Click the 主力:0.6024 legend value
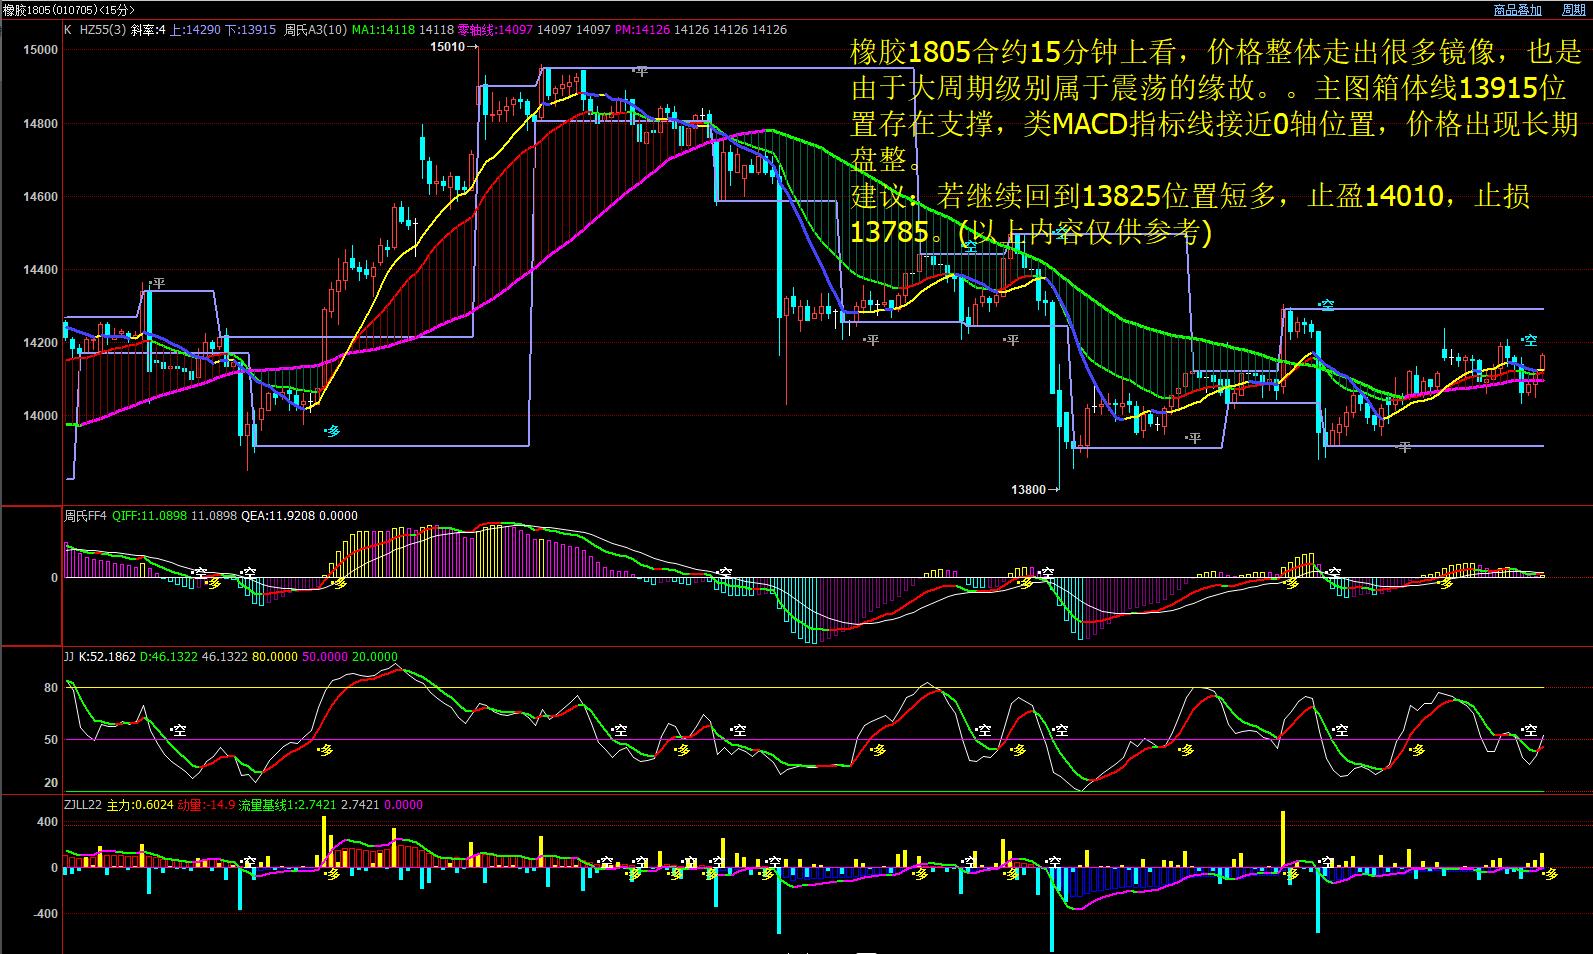 tap(139, 805)
